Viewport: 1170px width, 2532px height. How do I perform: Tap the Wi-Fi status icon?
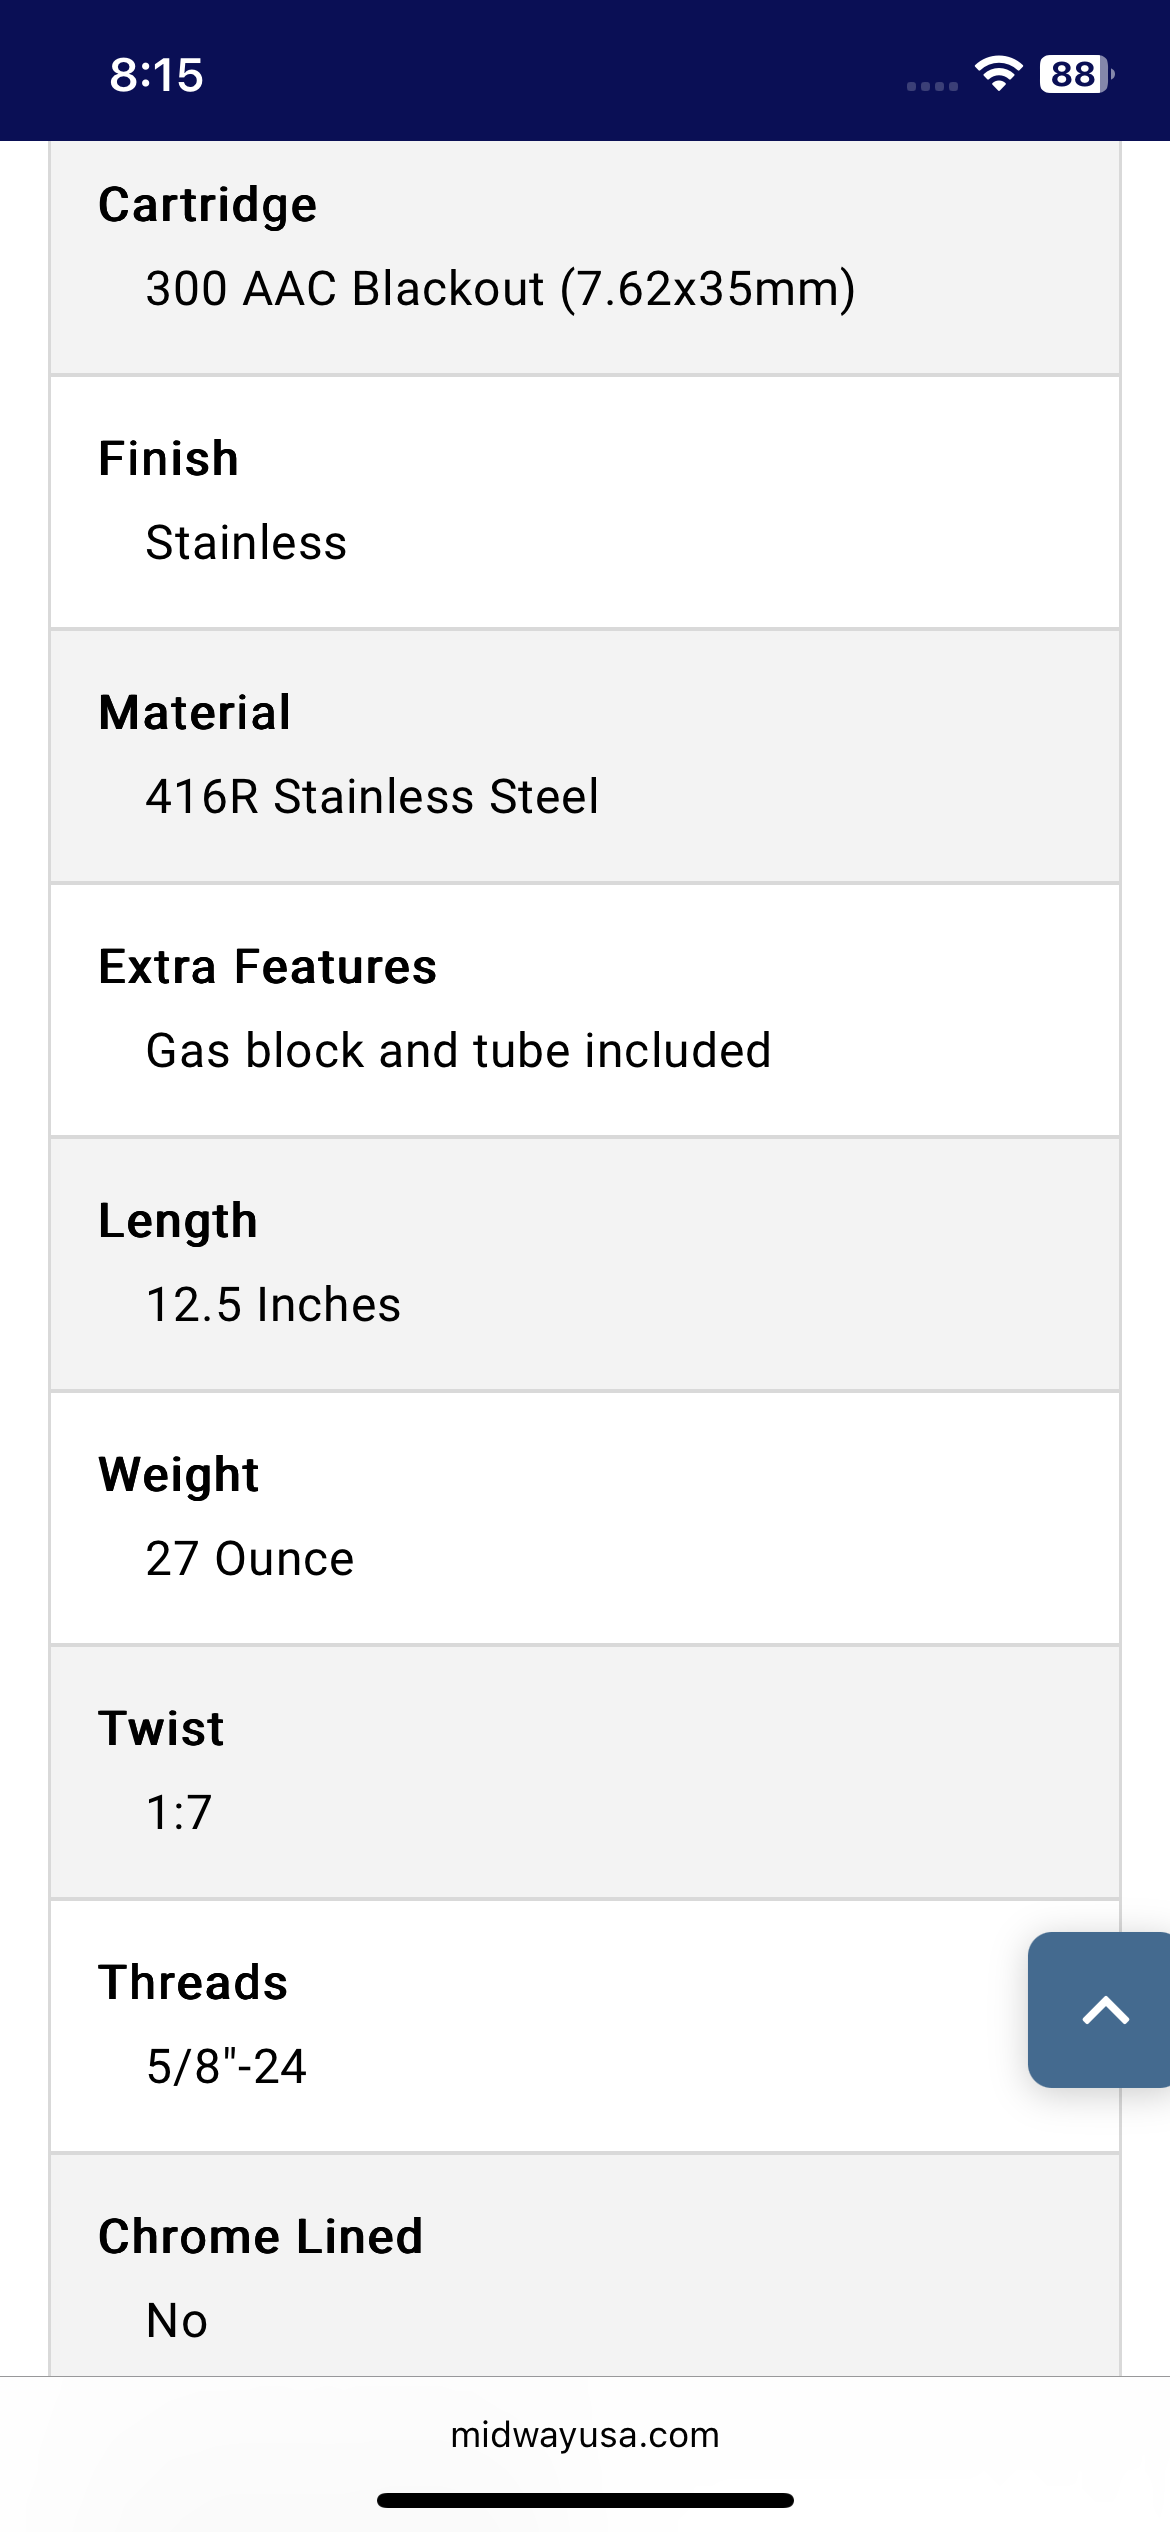coord(998,74)
